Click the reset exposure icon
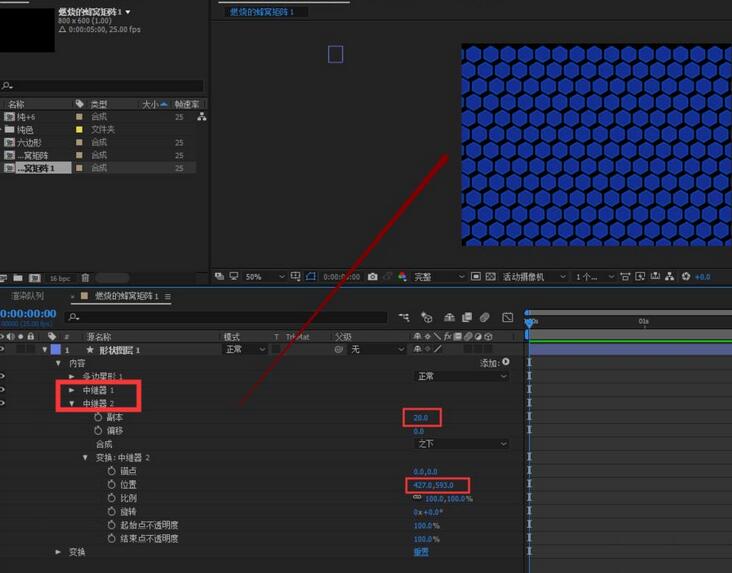The image size is (732, 573). [685, 276]
